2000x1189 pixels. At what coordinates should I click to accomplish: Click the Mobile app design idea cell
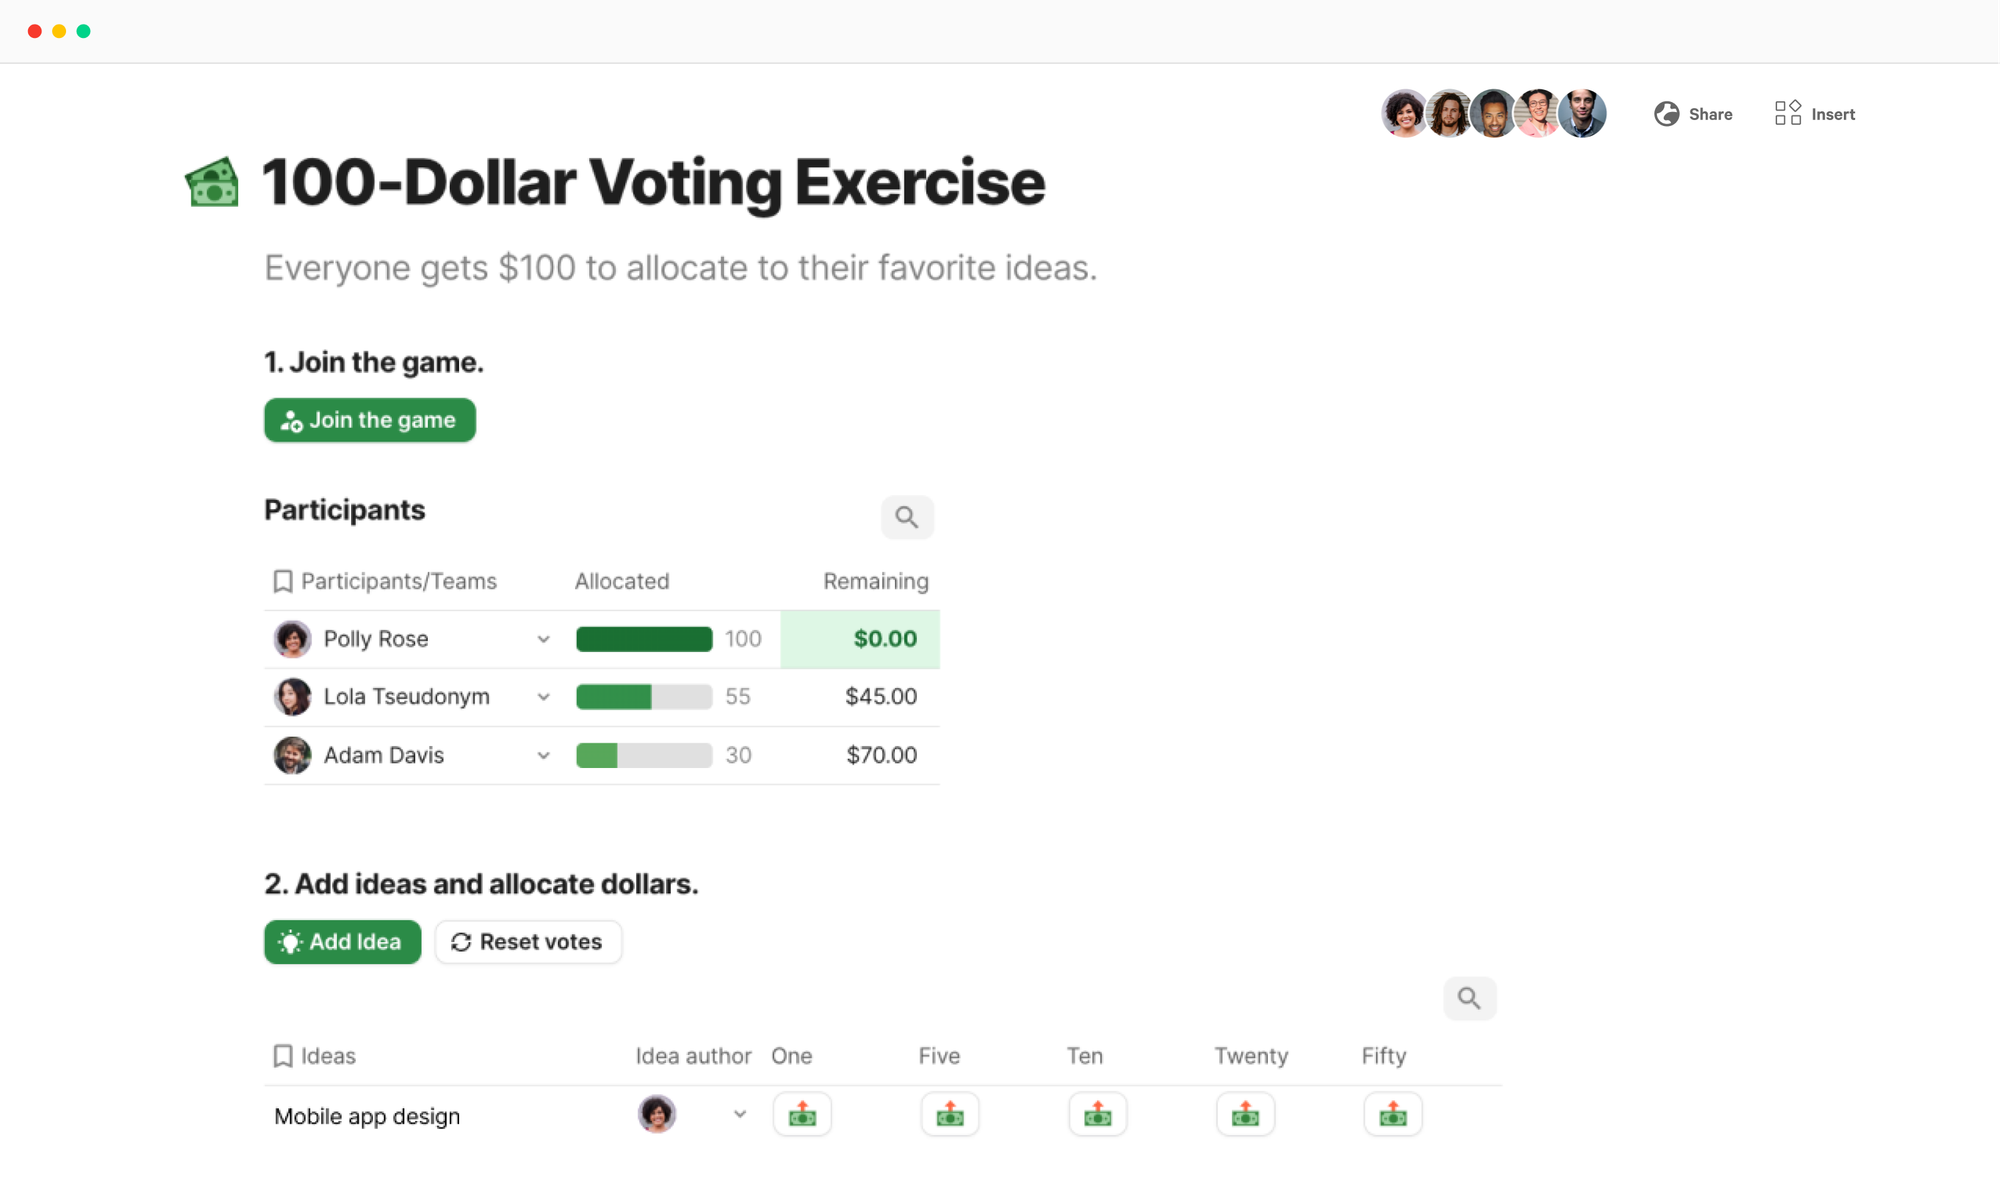coord(367,1116)
